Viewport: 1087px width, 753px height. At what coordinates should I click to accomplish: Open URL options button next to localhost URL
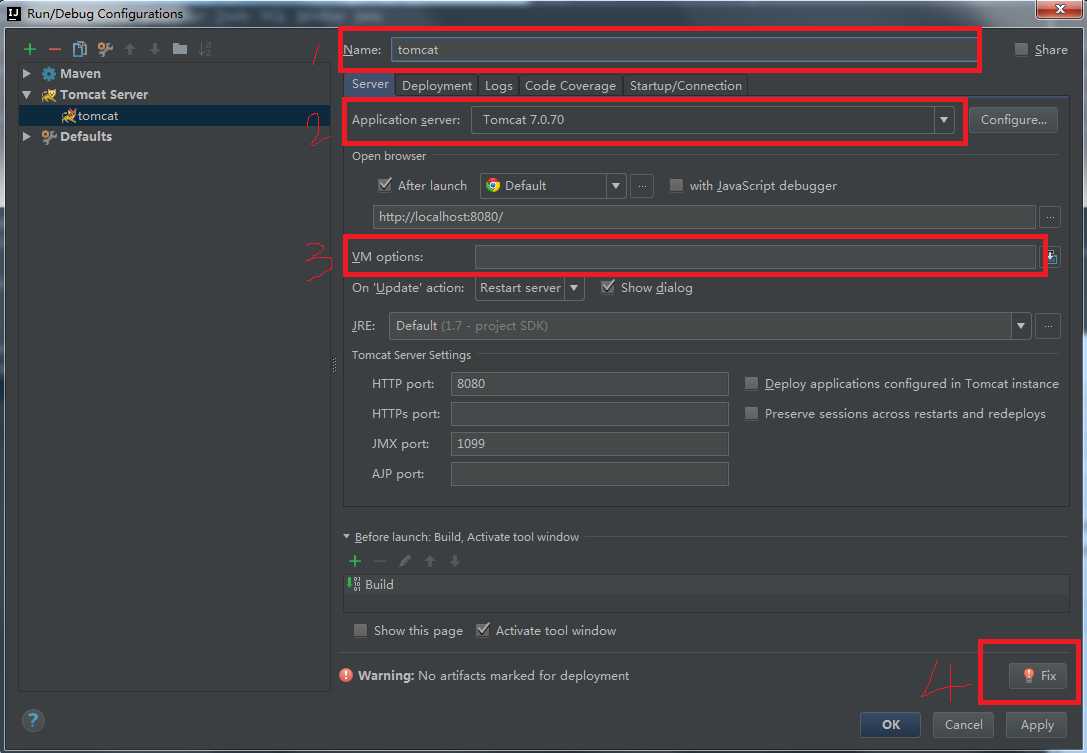click(x=1050, y=217)
